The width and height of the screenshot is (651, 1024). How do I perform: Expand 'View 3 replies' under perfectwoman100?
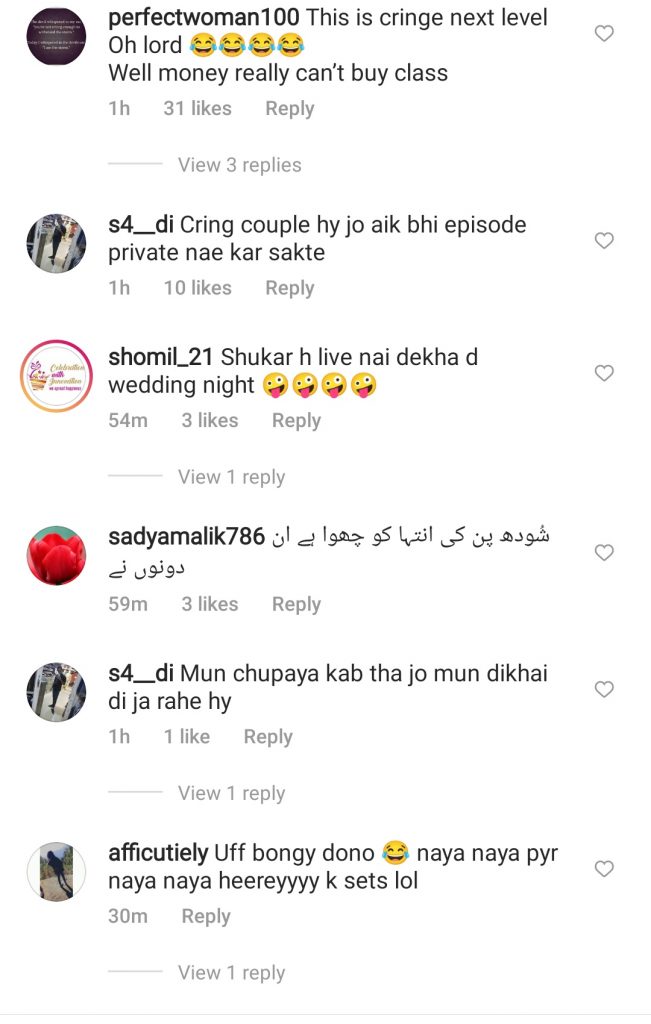coord(240,165)
